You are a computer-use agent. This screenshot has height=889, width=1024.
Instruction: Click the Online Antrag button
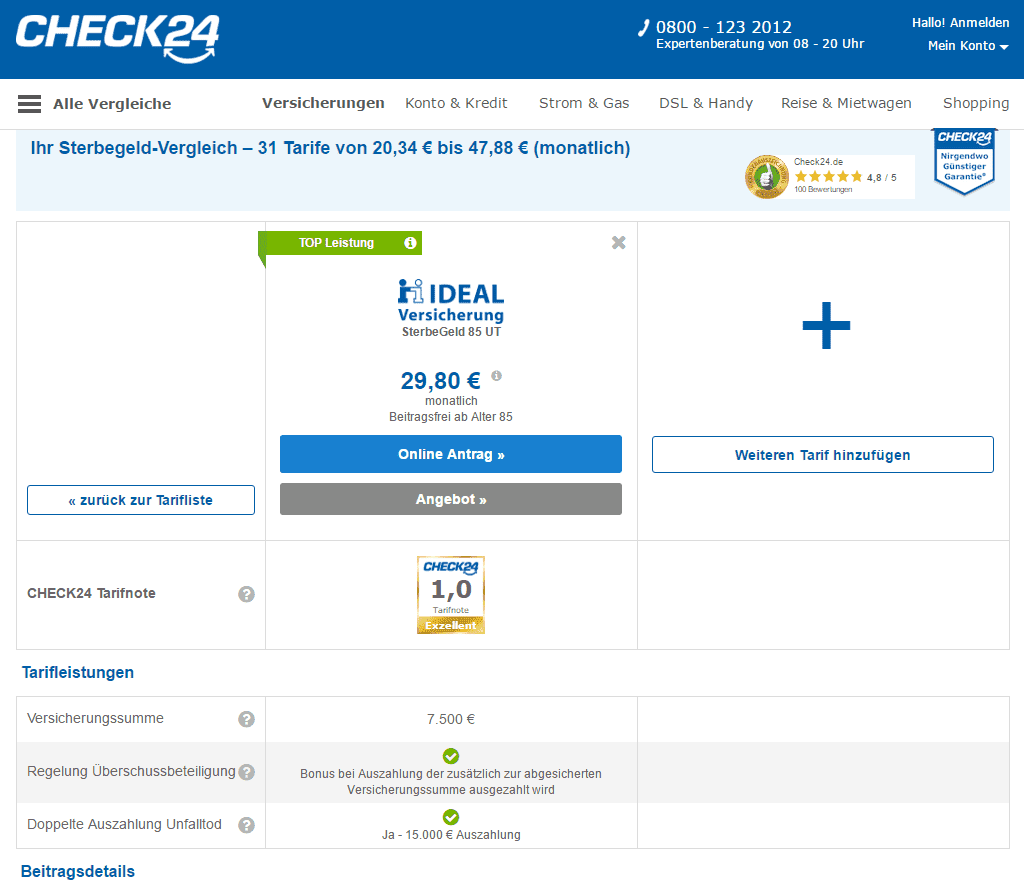point(451,454)
